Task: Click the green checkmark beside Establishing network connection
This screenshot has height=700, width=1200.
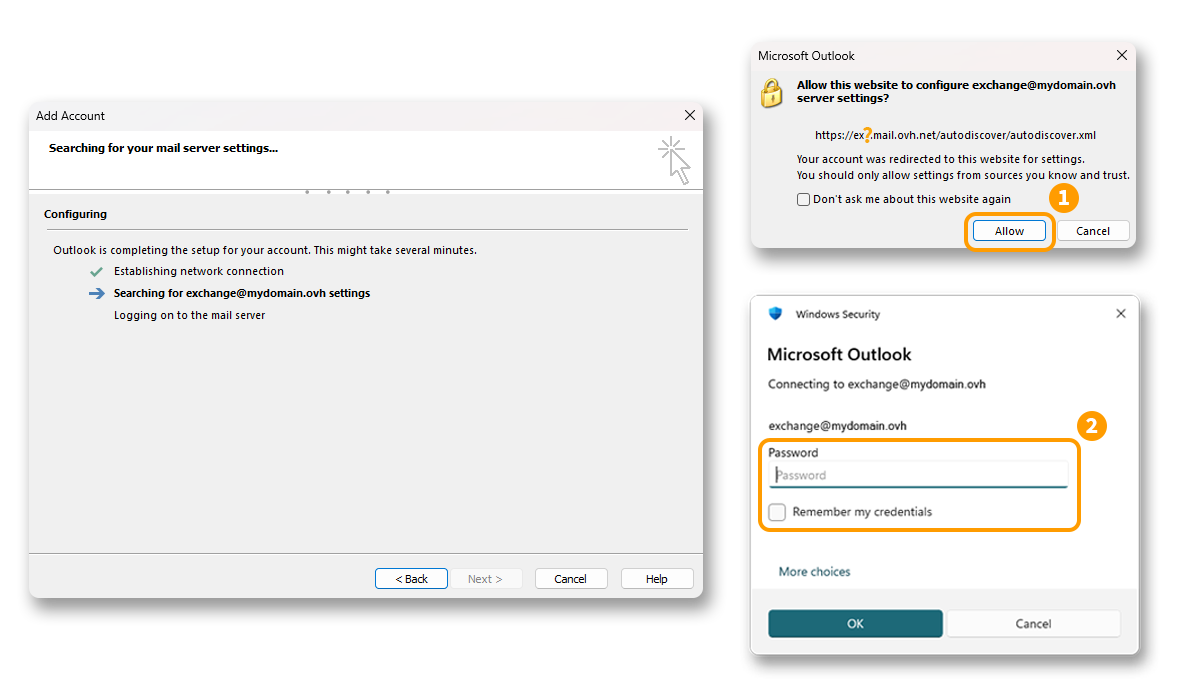Action: (96, 271)
